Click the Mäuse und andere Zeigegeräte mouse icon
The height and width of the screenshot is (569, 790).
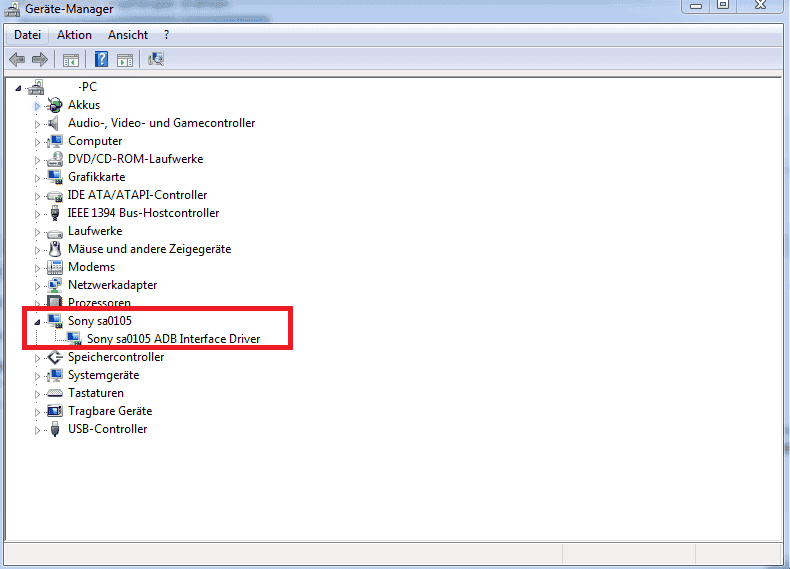tap(54, 249)
